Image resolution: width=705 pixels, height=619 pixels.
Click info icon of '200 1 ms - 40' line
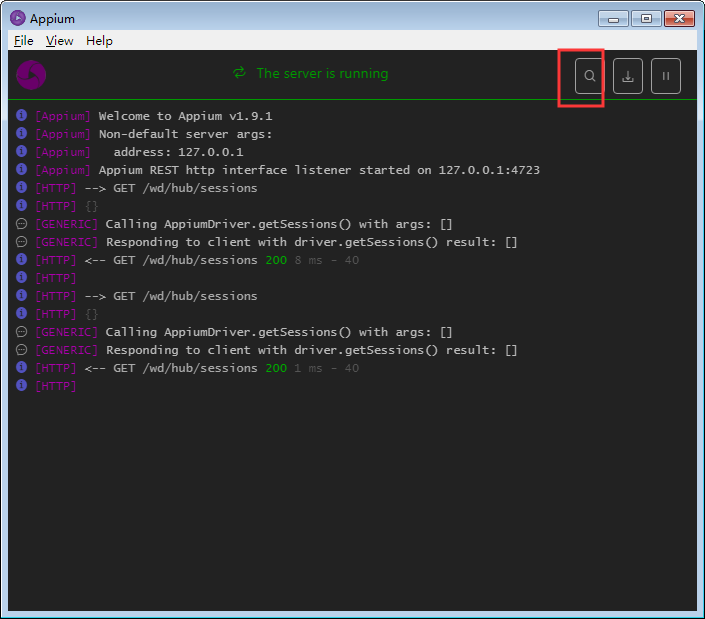click(x=21, y=367)
